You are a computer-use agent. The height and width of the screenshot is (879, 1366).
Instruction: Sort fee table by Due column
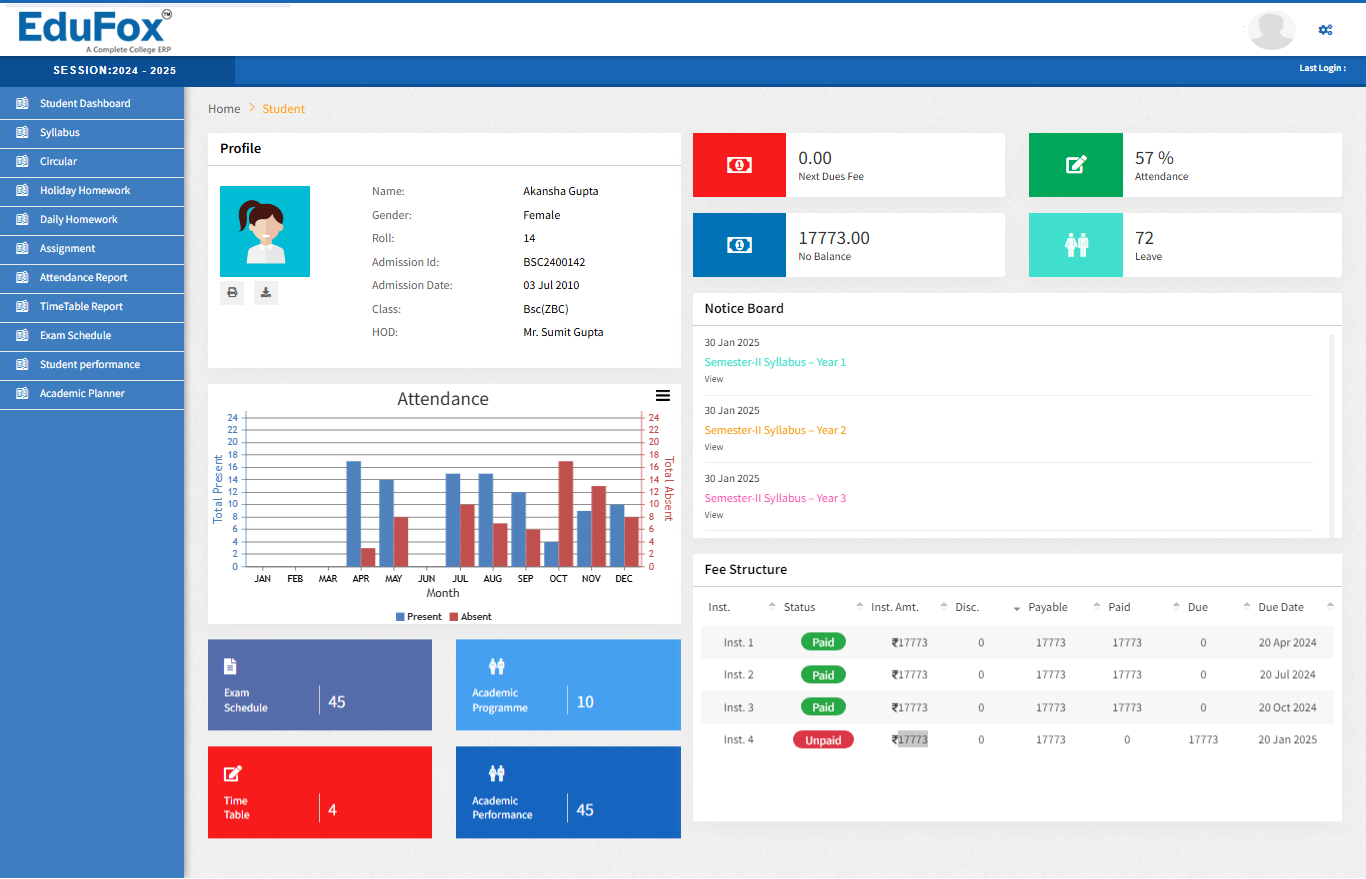[x=1217, y=607]
